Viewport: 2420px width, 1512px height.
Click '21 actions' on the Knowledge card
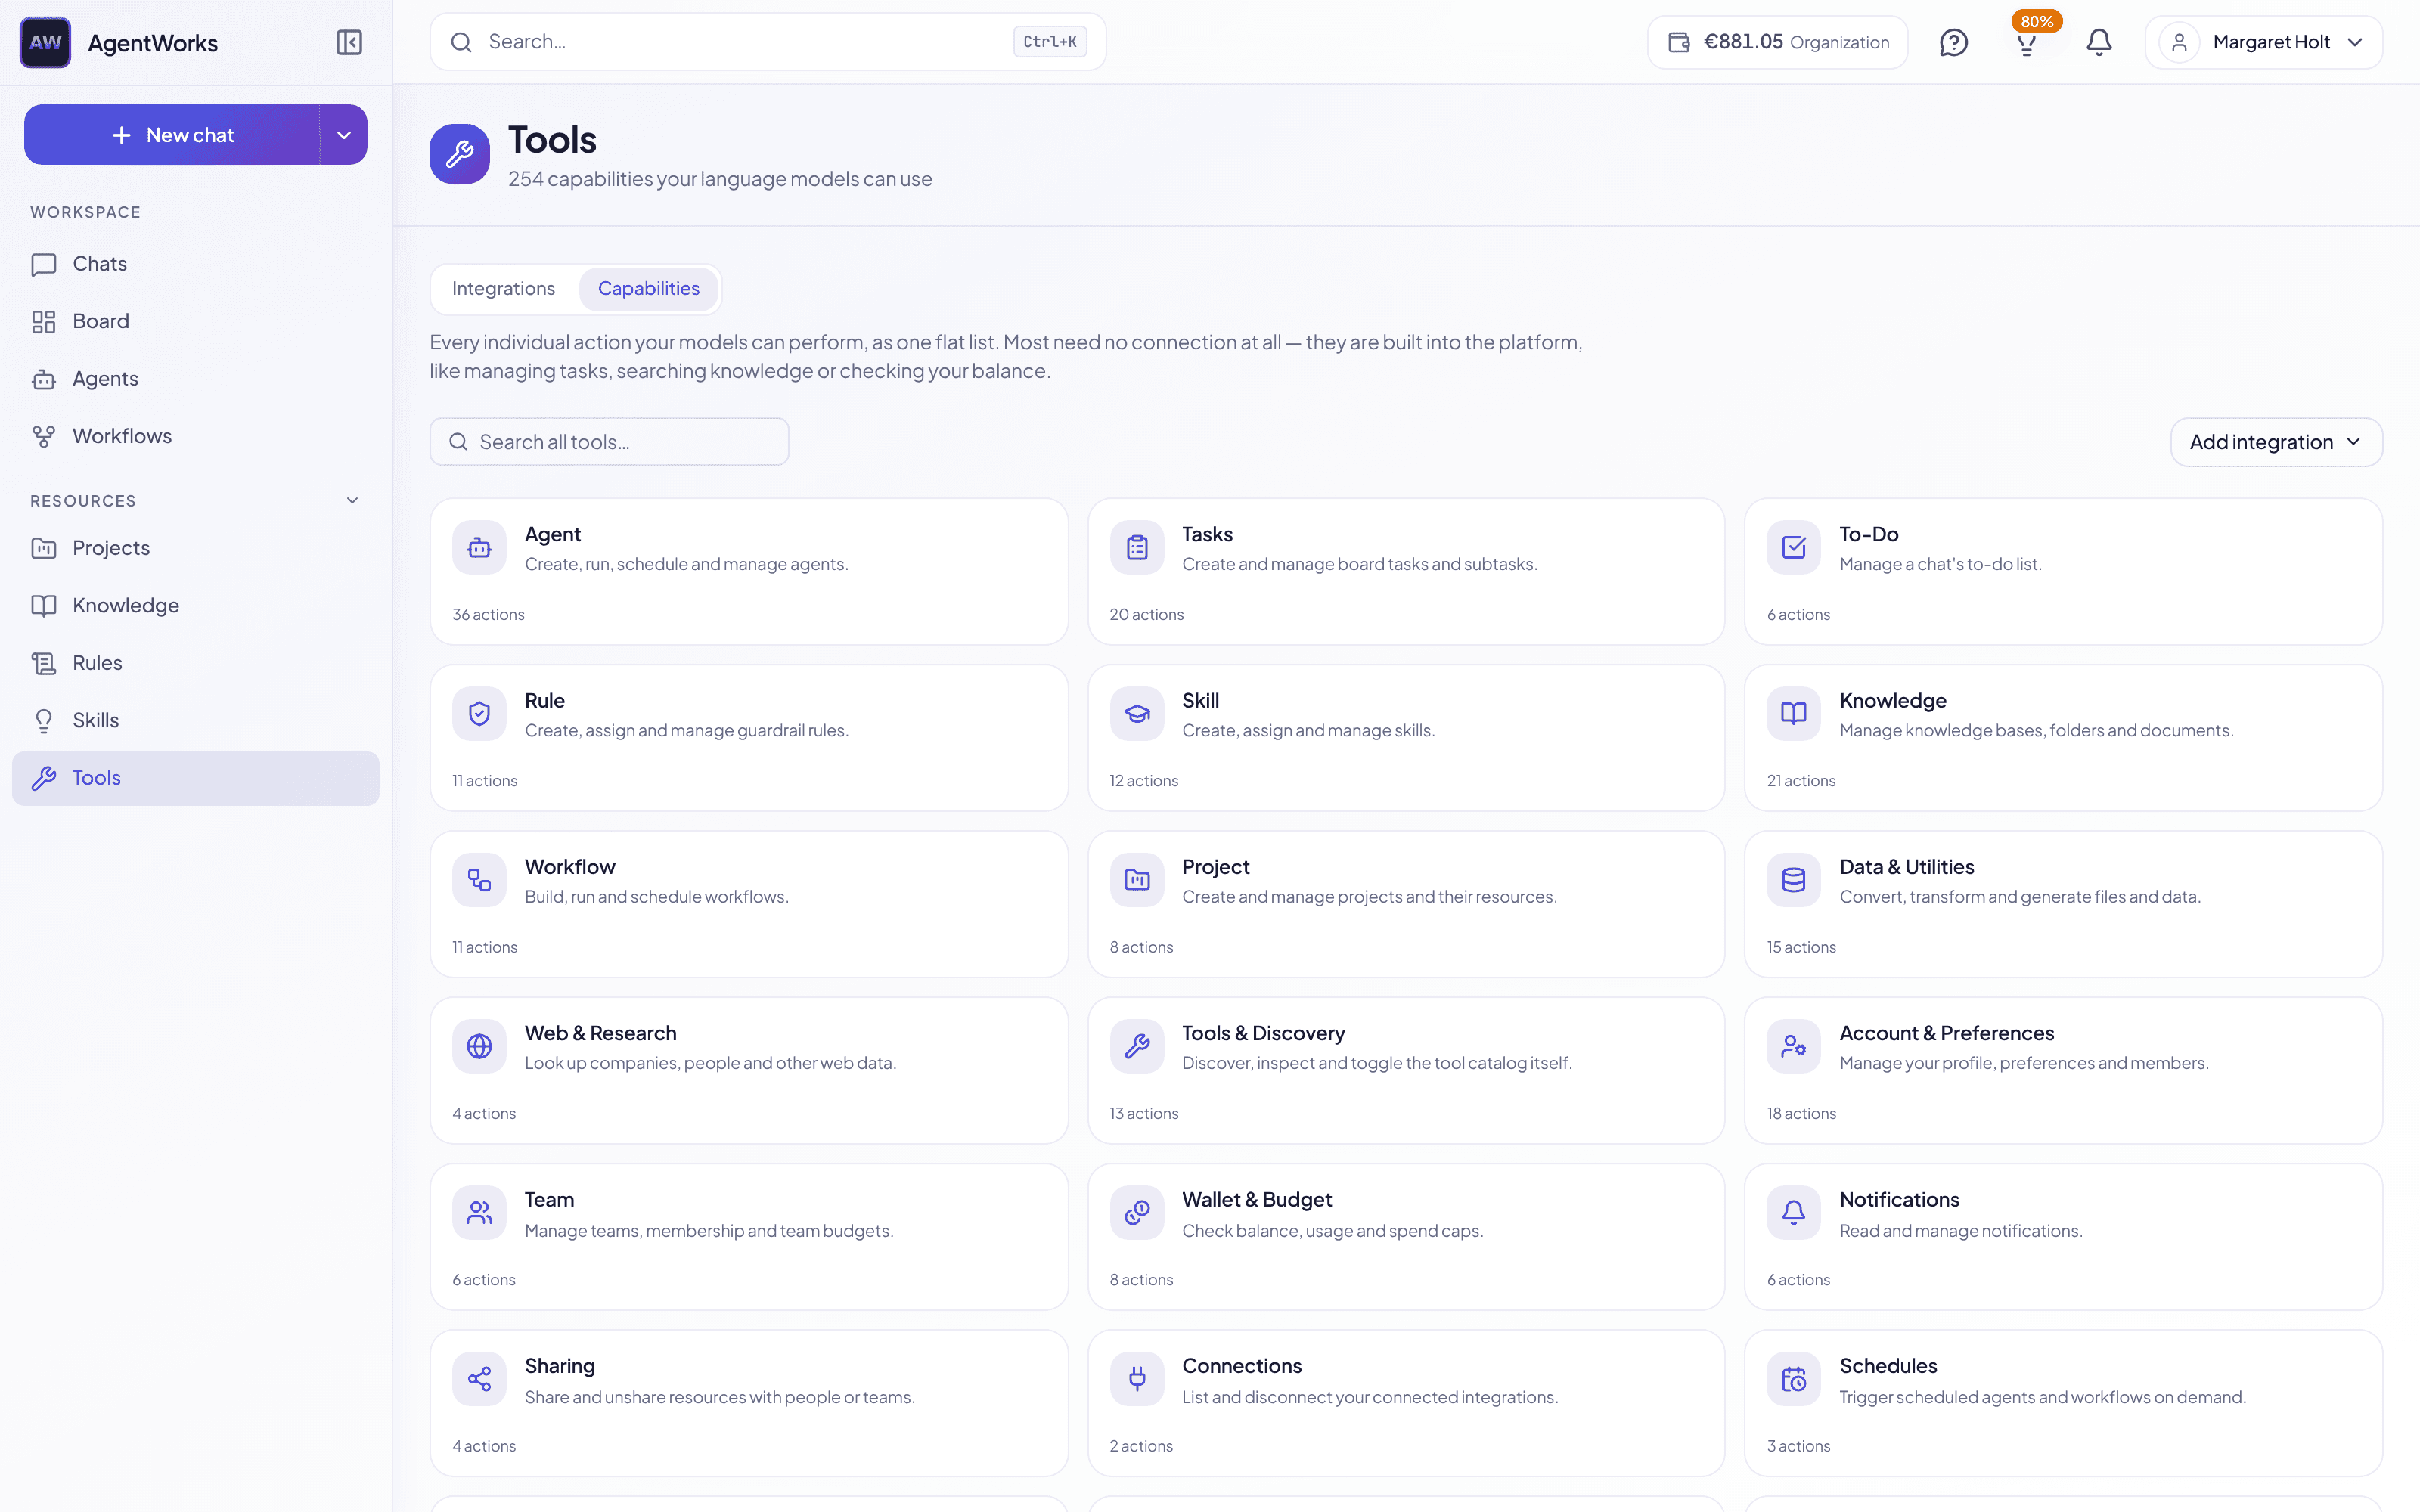[x=1801, y=781]
